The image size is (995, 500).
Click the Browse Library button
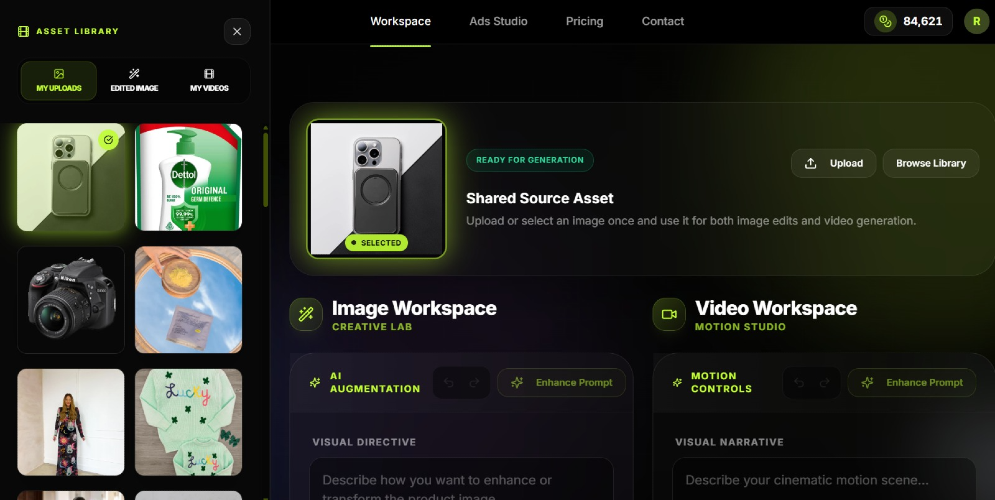(x=930, y=163)
